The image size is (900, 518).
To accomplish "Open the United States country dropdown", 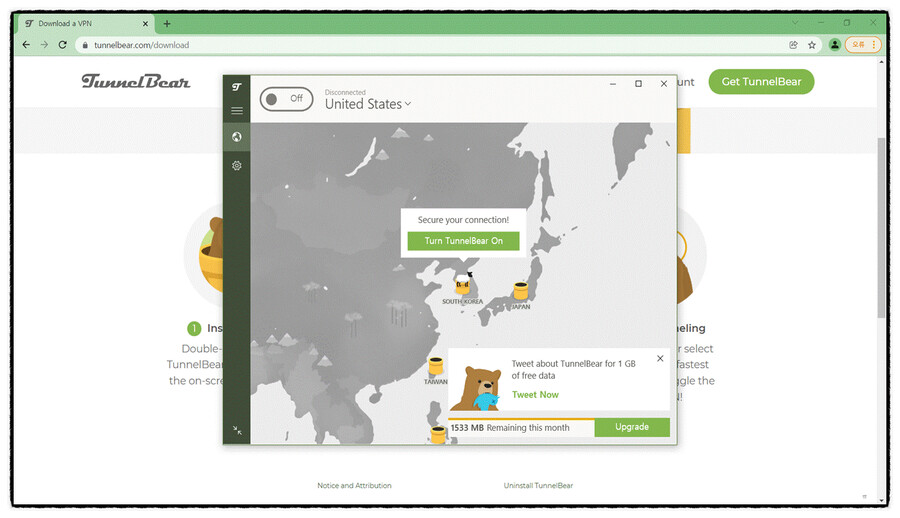I will click(368, 104).
